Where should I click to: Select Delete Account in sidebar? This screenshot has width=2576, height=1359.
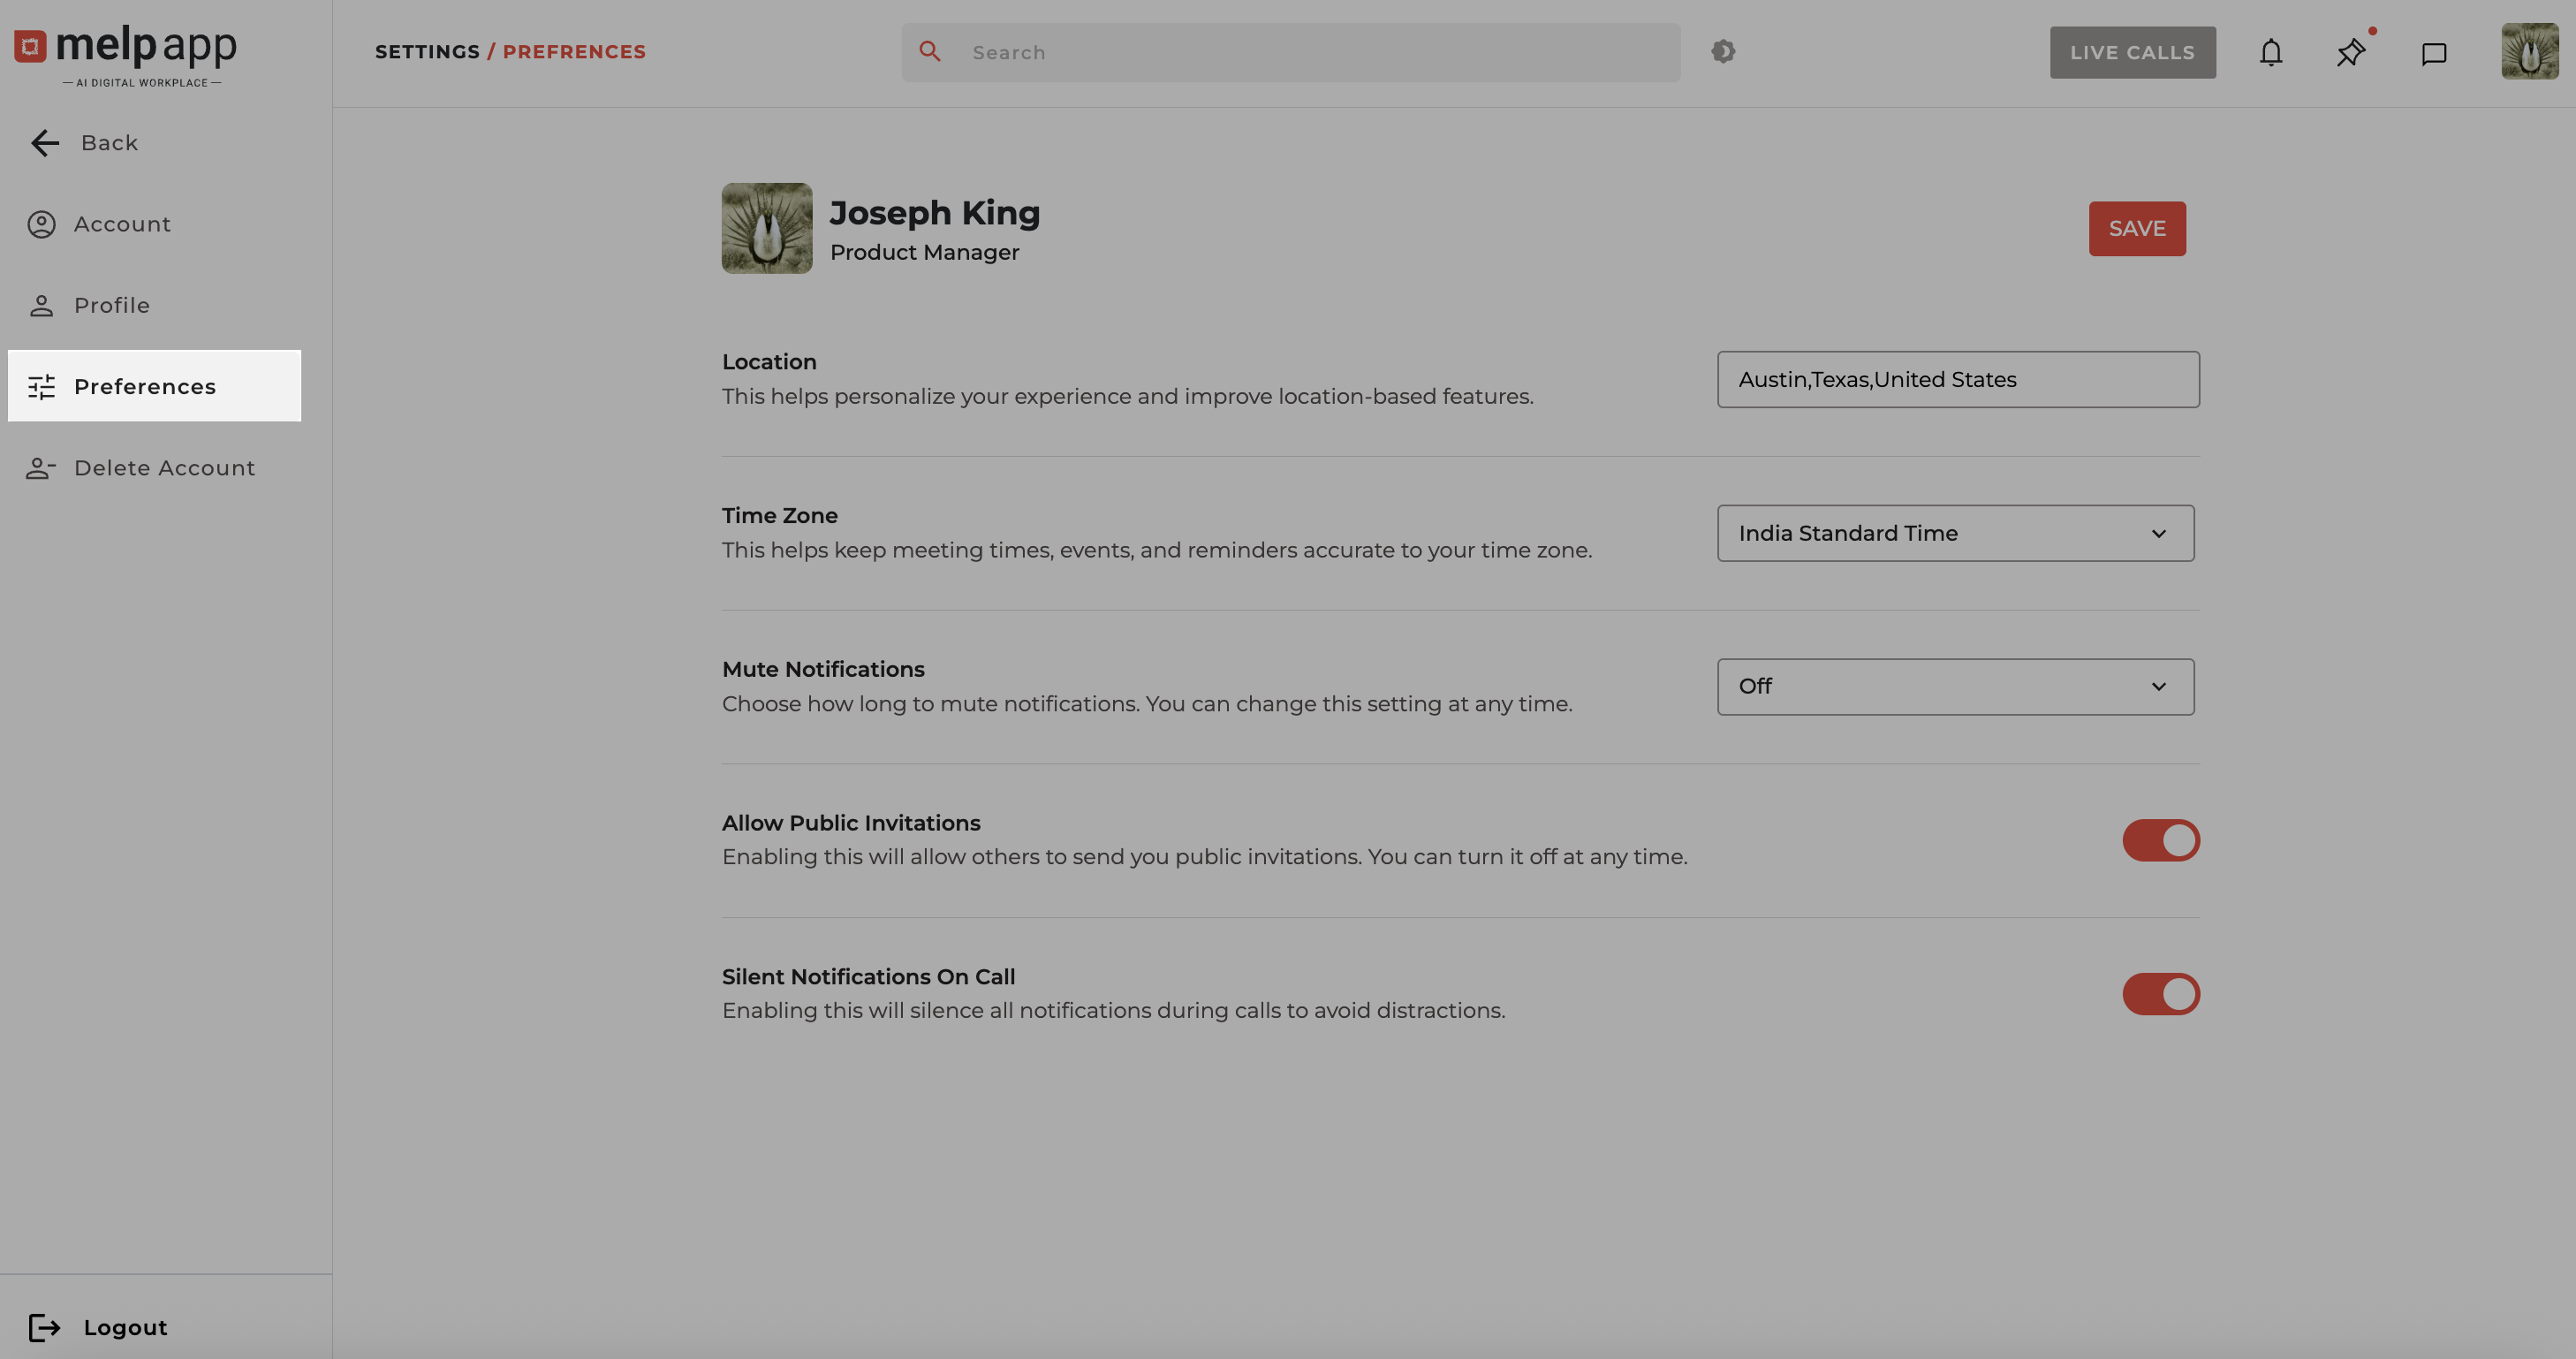164,468
